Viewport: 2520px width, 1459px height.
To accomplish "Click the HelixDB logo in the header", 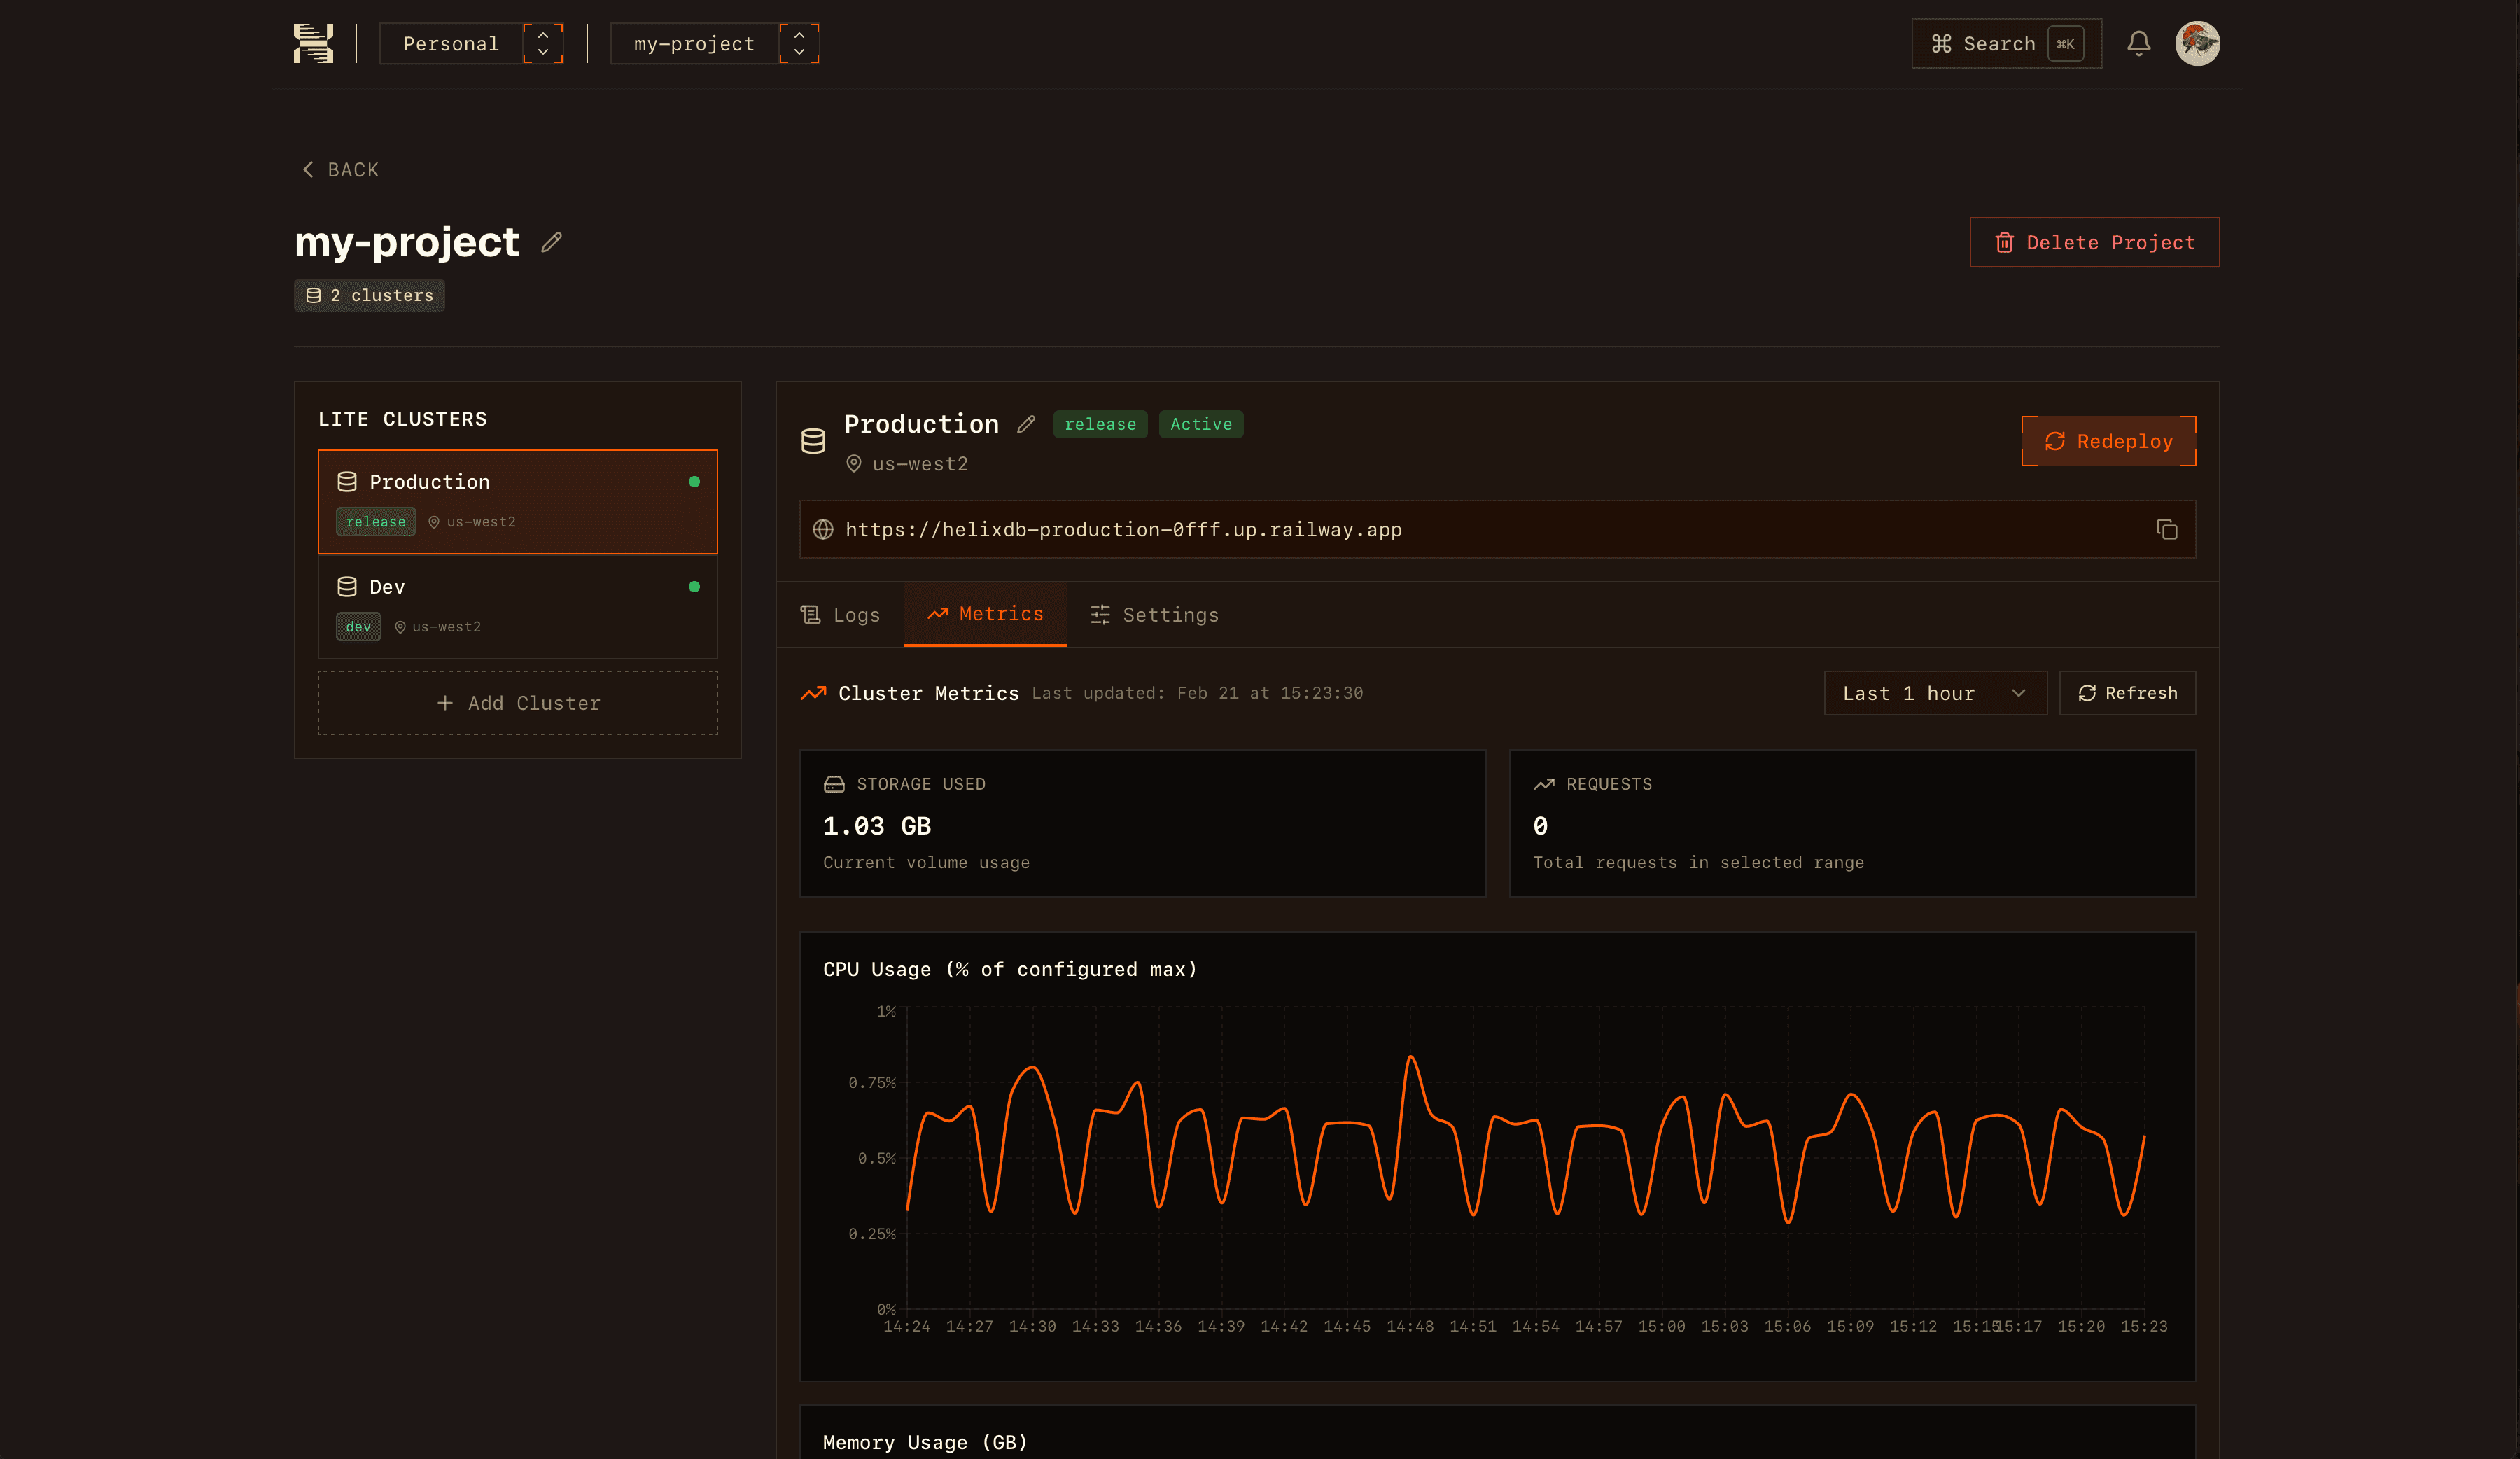I will click(x=315, y=43).
